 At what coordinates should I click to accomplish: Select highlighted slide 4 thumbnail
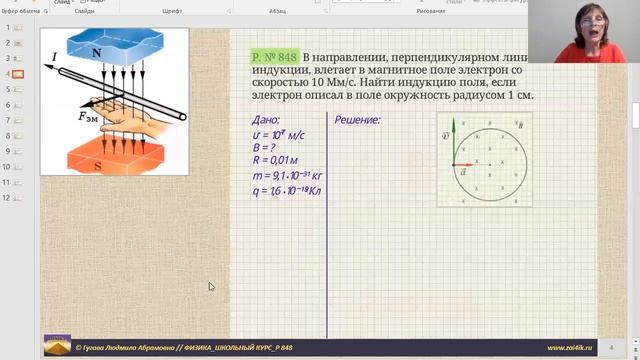[18, 74]
